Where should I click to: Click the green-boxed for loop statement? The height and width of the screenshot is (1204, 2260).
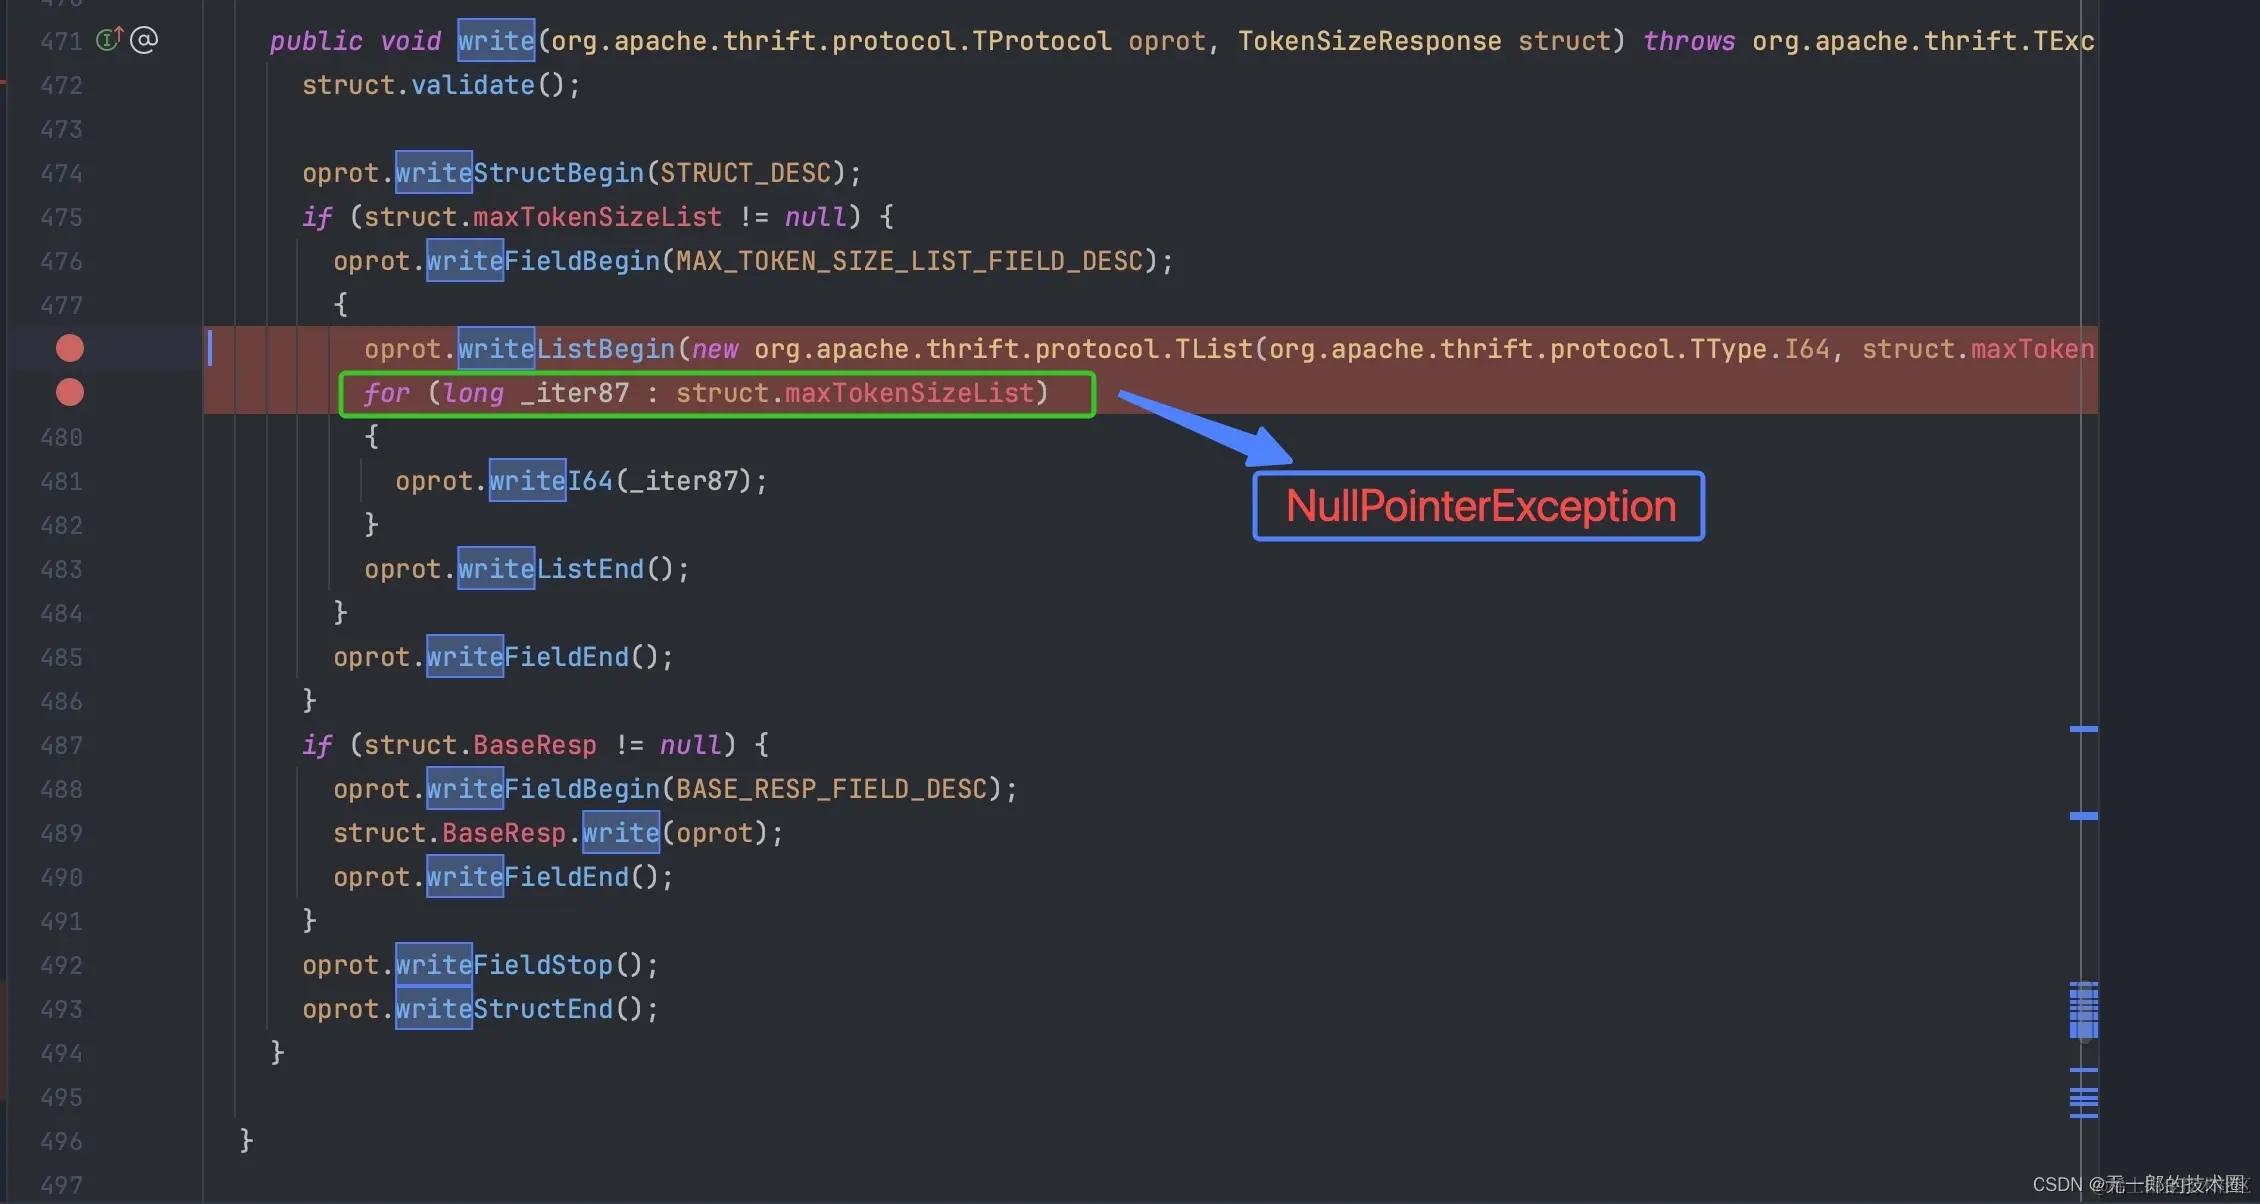pyautogui.click(x=705, y=393)
